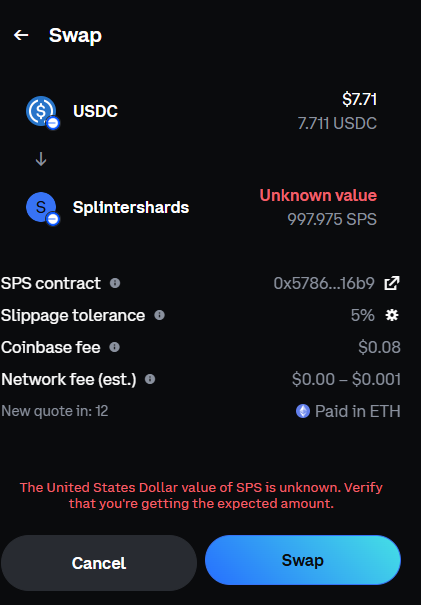Click the down arrow between tokens
Screen dimensions: 421x605
coord(41,159)
